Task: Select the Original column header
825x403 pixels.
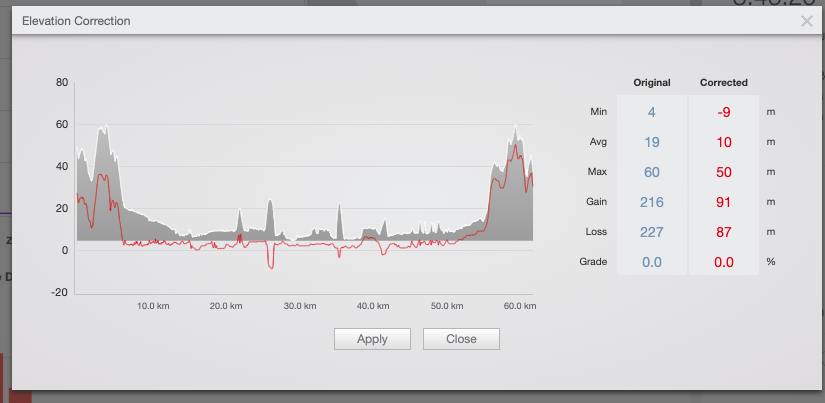Action: coord(651,83)
